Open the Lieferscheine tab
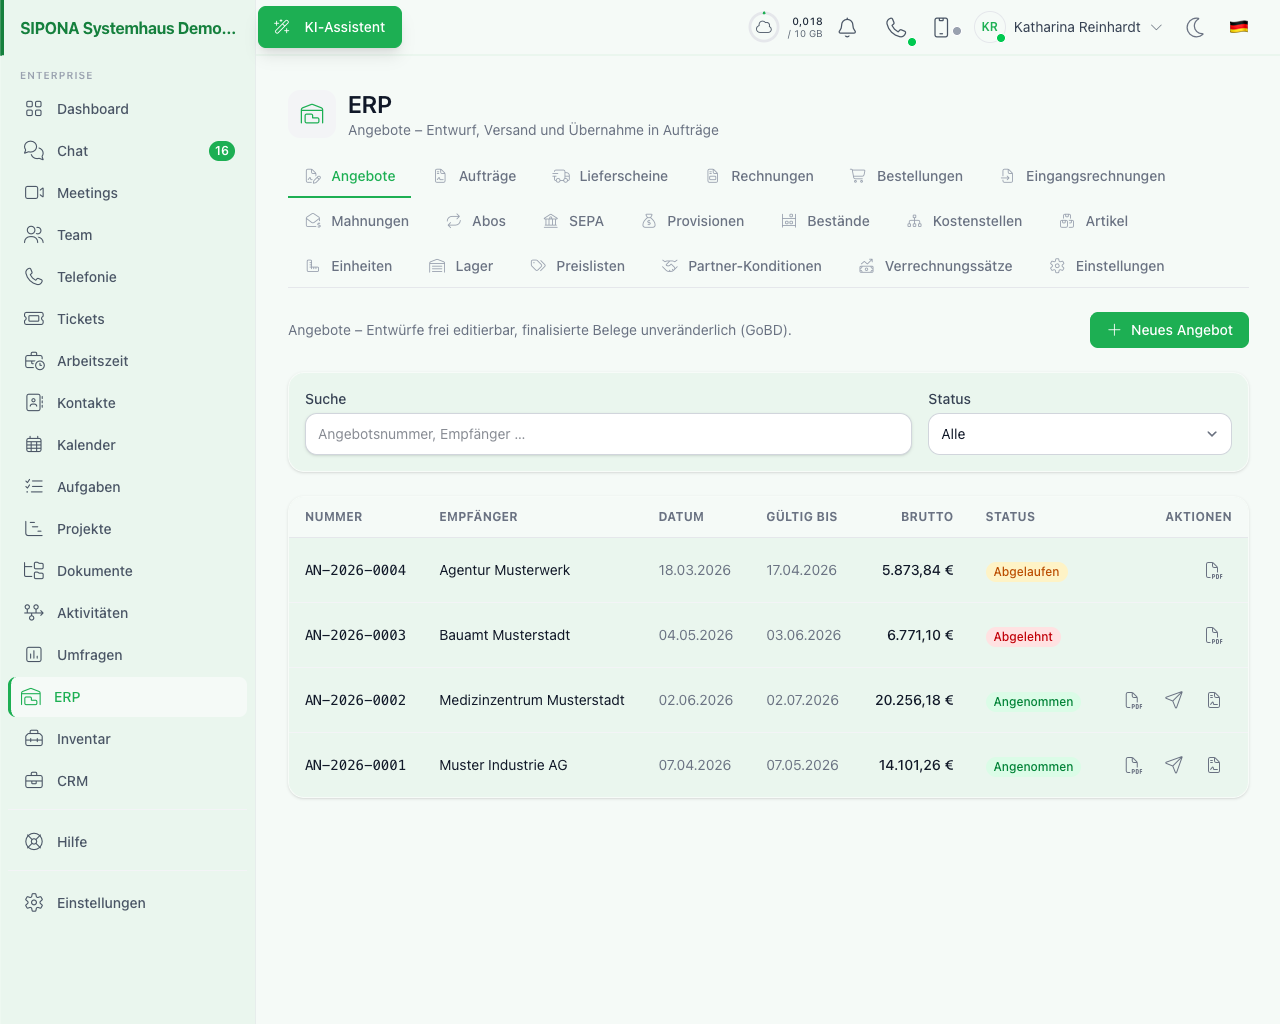This screenshot has width=1280, height=1024. (611, 176)
